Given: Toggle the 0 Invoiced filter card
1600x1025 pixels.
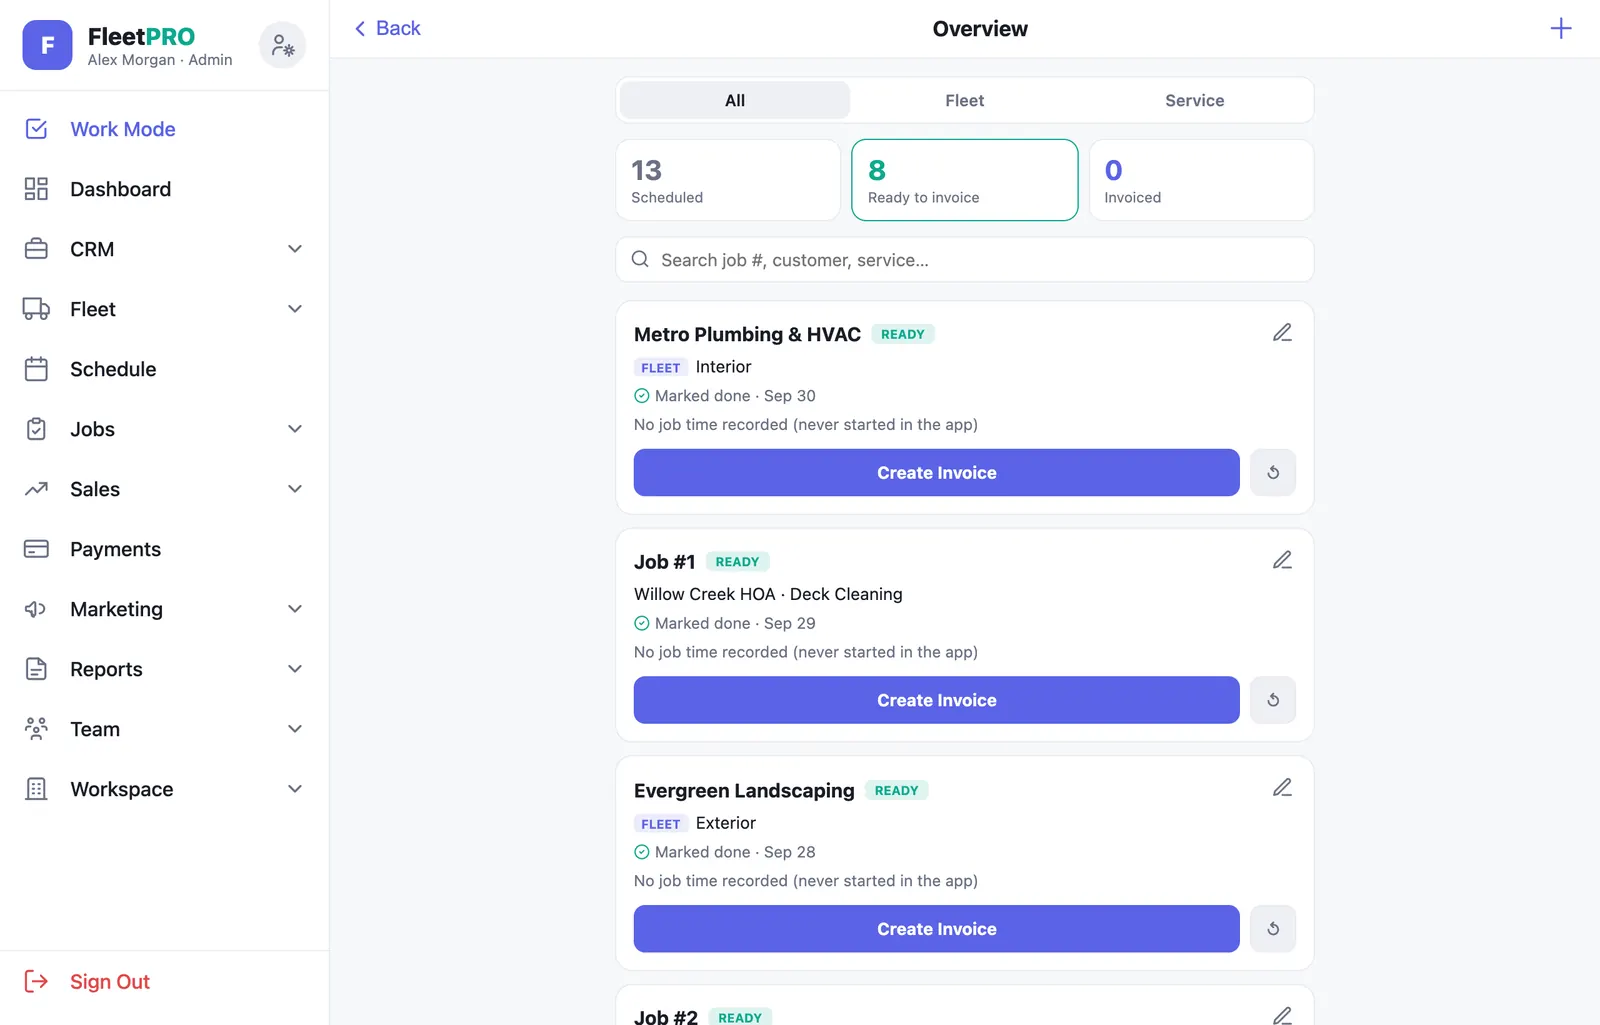Looking at the screenshot, I should (1201, 180).
